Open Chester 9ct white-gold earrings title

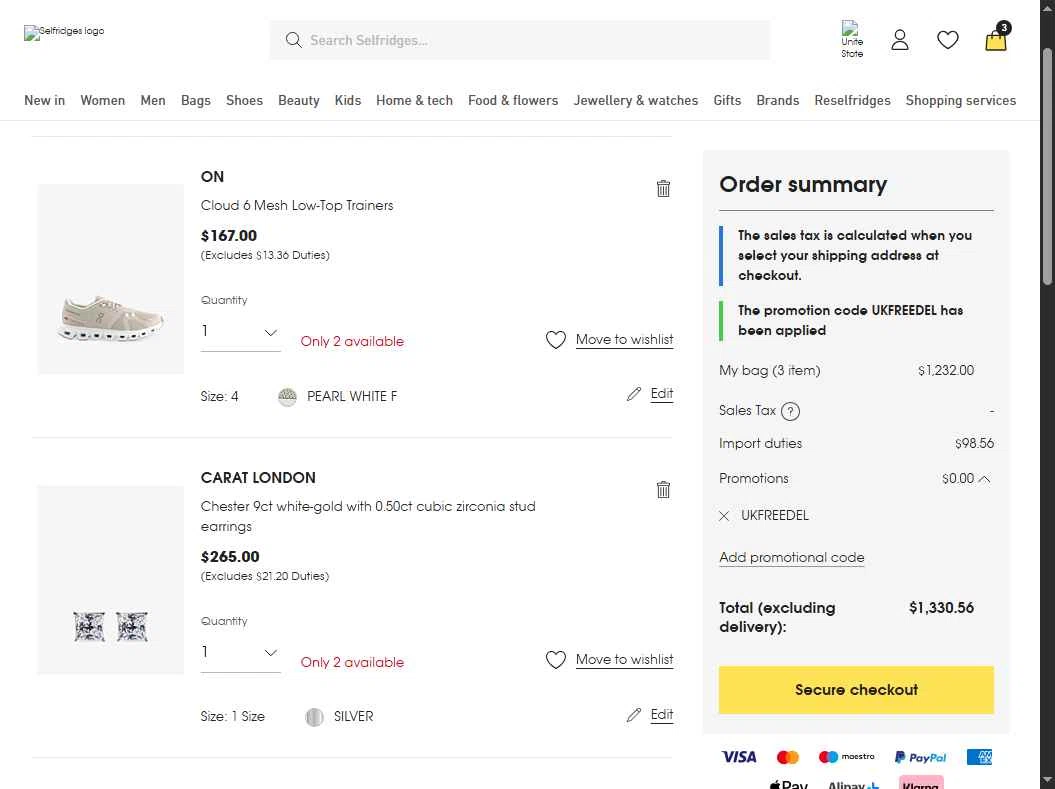(368, 517)
